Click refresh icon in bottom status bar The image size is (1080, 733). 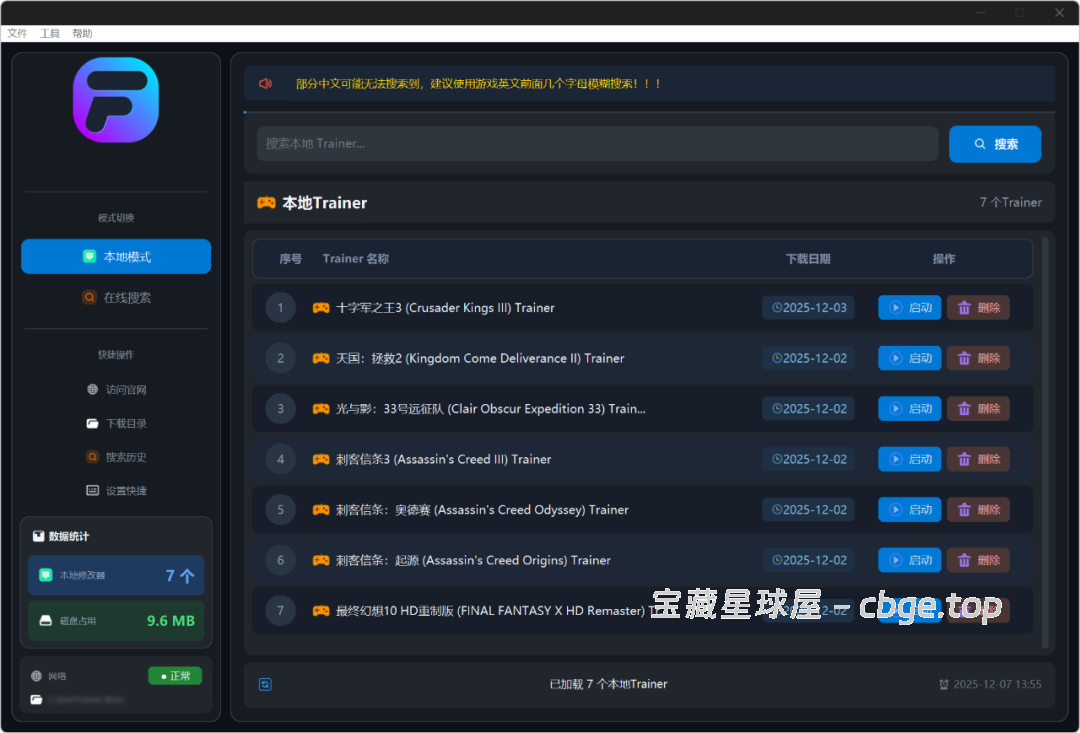[265, 684]
